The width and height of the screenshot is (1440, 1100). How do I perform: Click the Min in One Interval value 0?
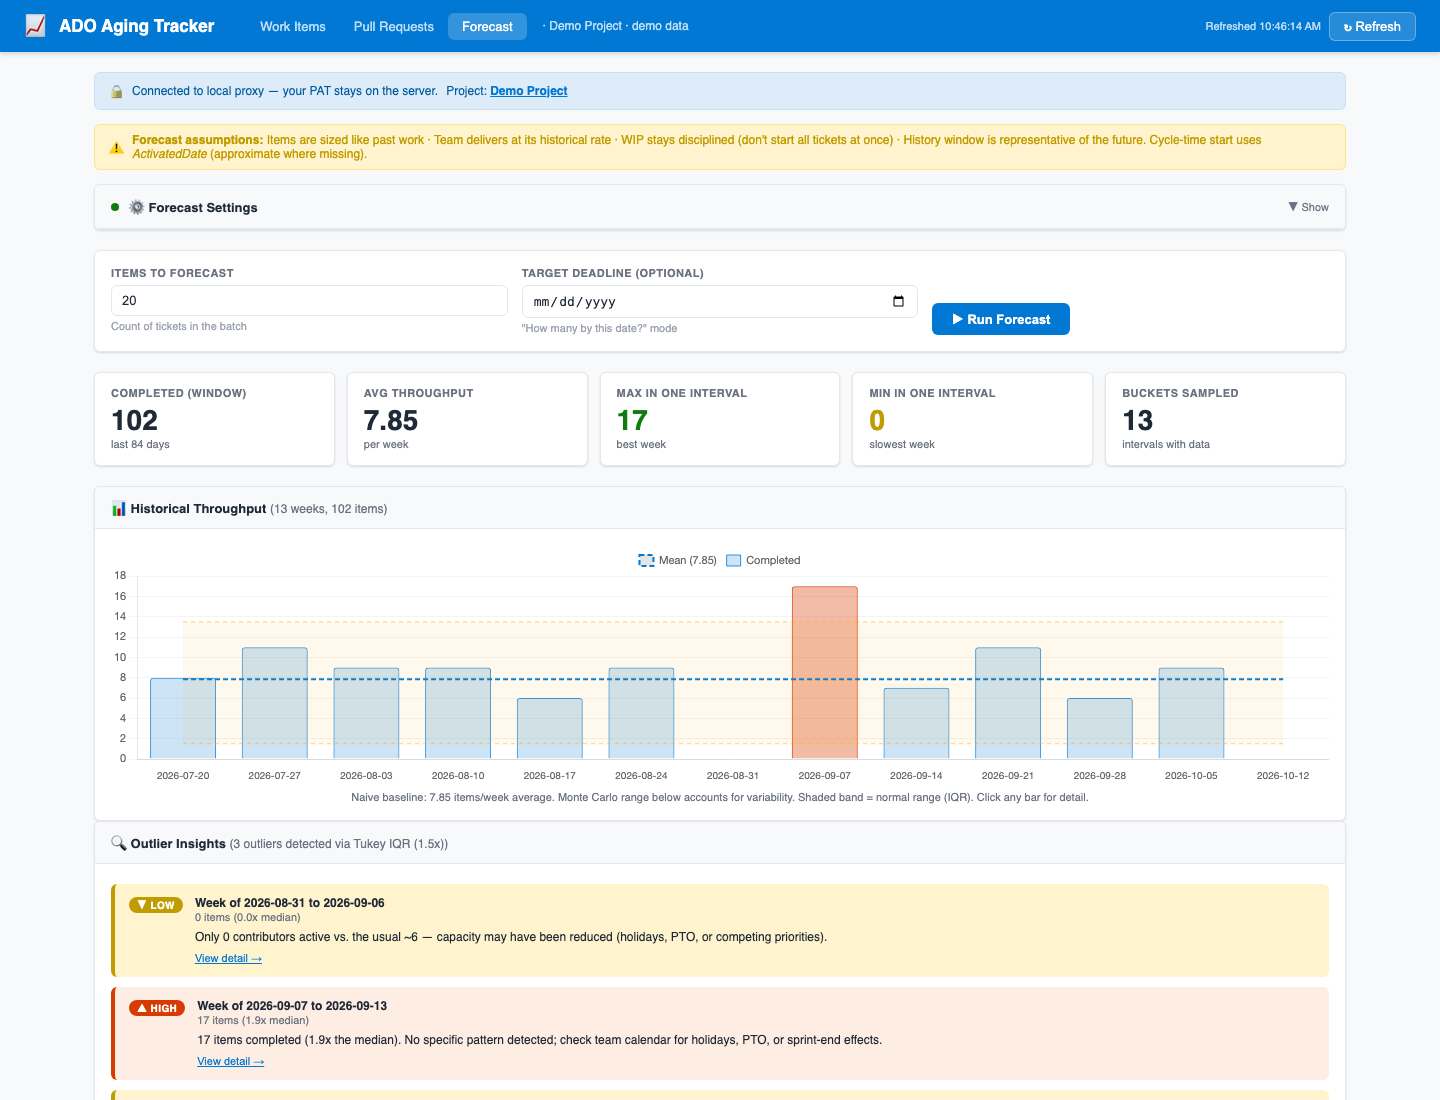(877, 420)
